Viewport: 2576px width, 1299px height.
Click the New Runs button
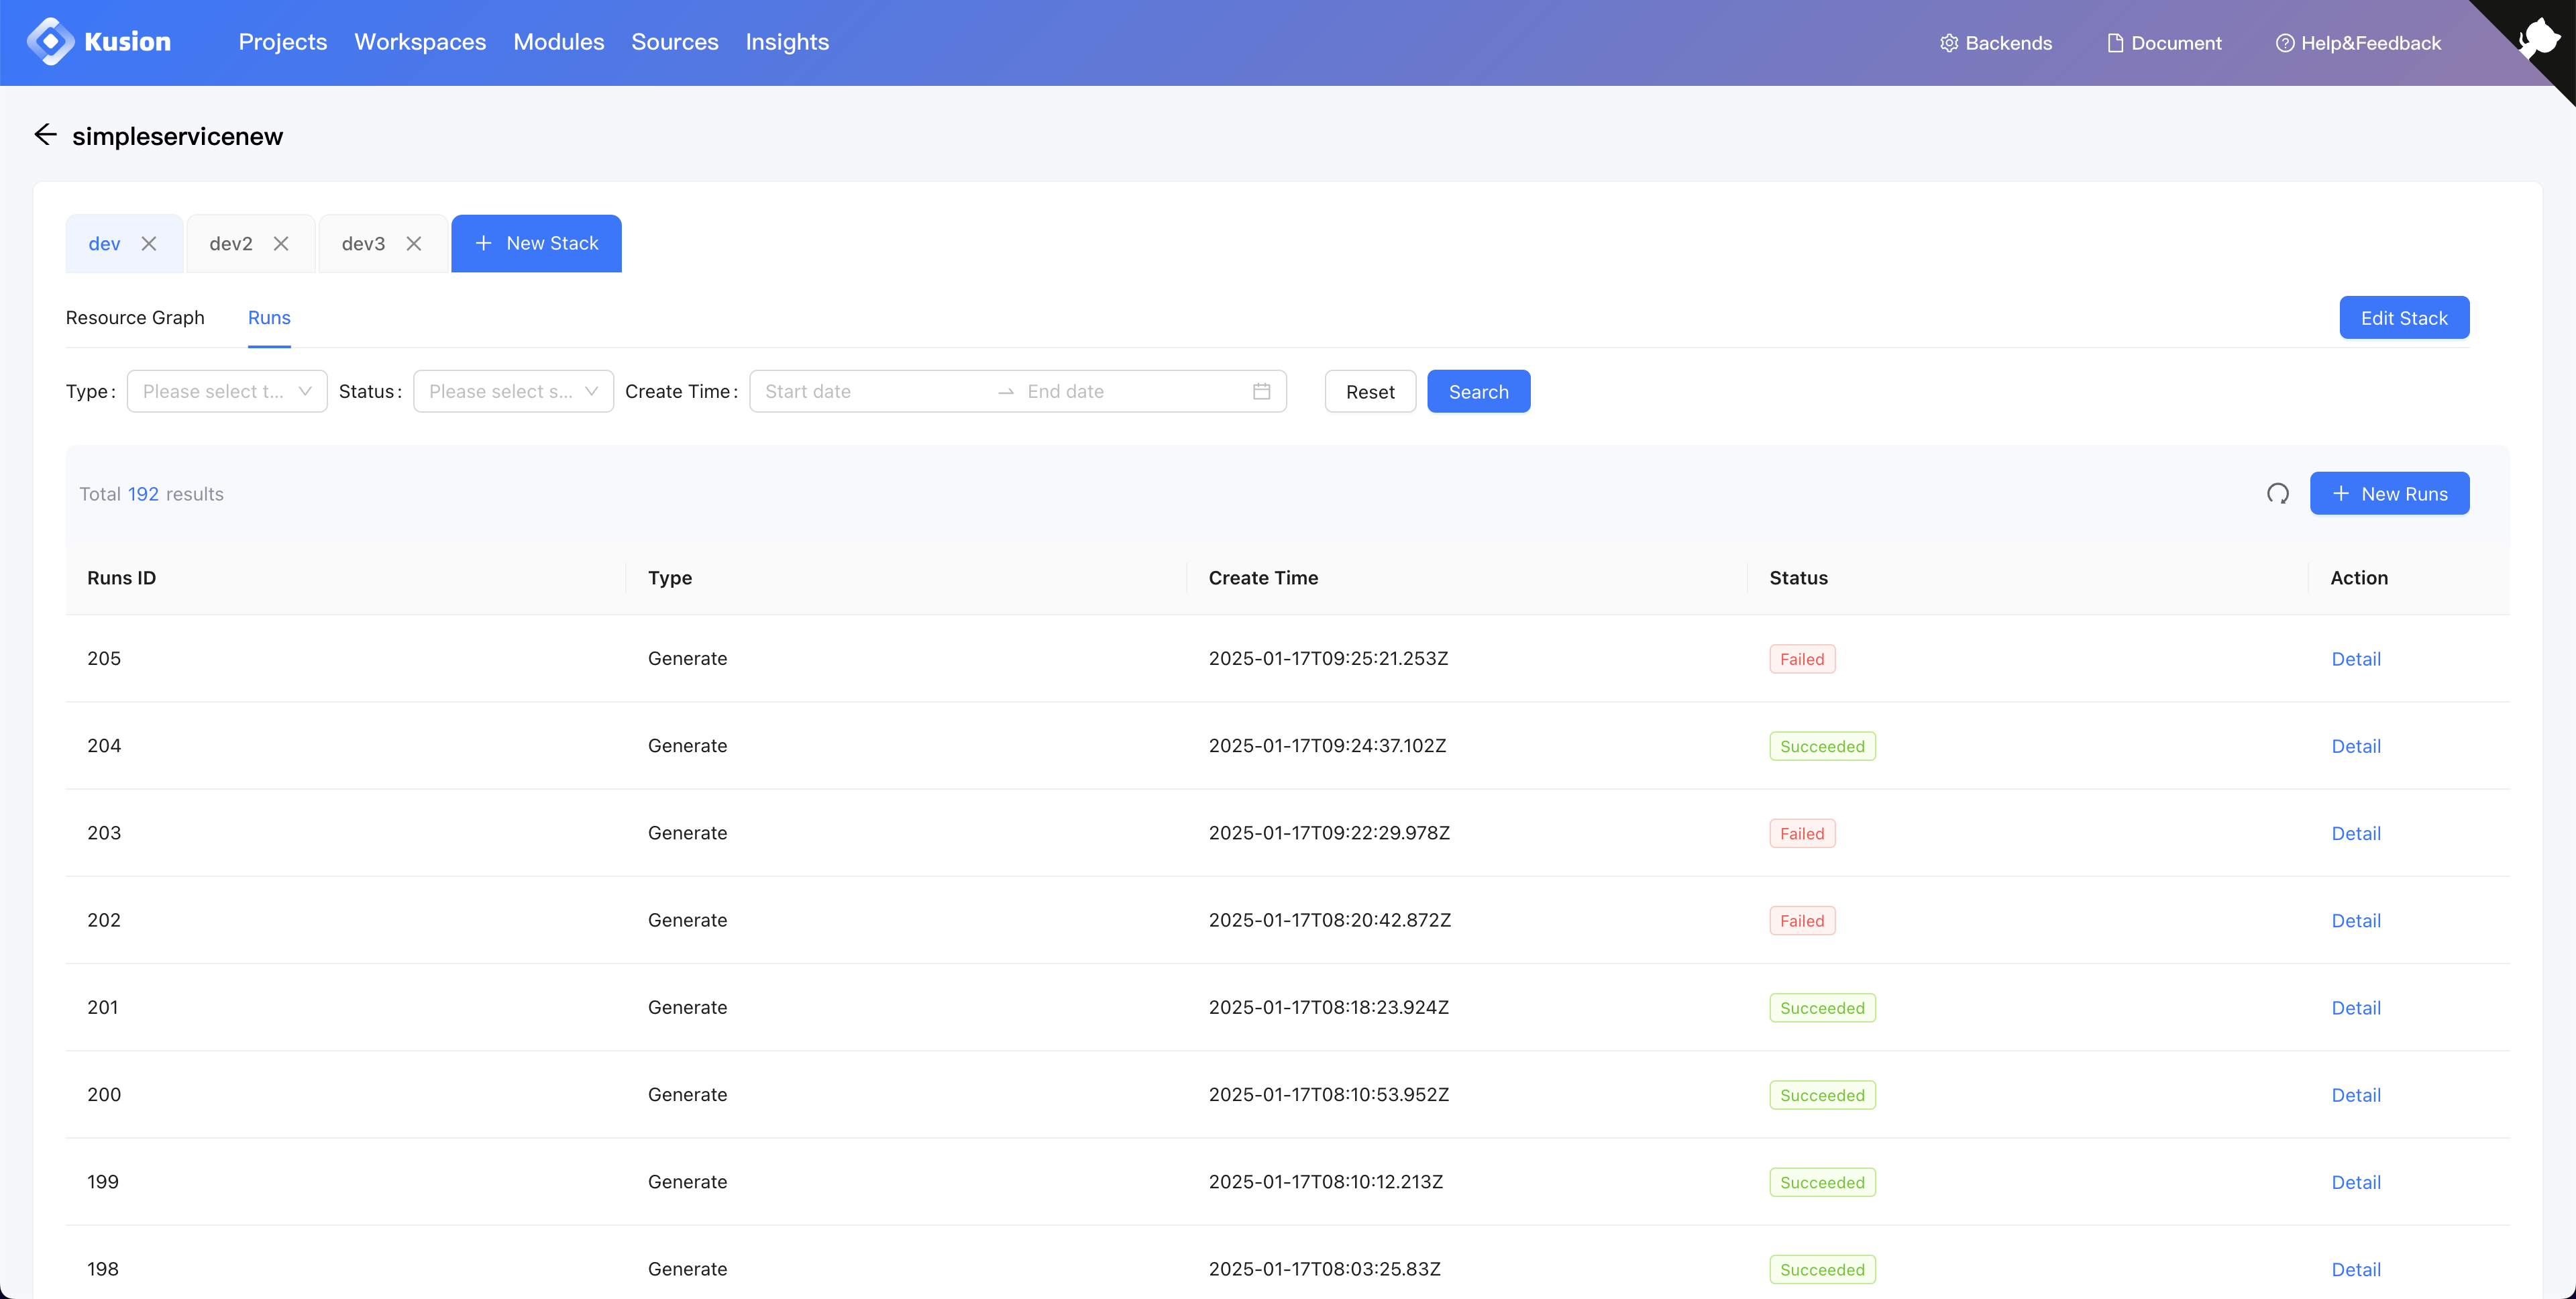2389,494
